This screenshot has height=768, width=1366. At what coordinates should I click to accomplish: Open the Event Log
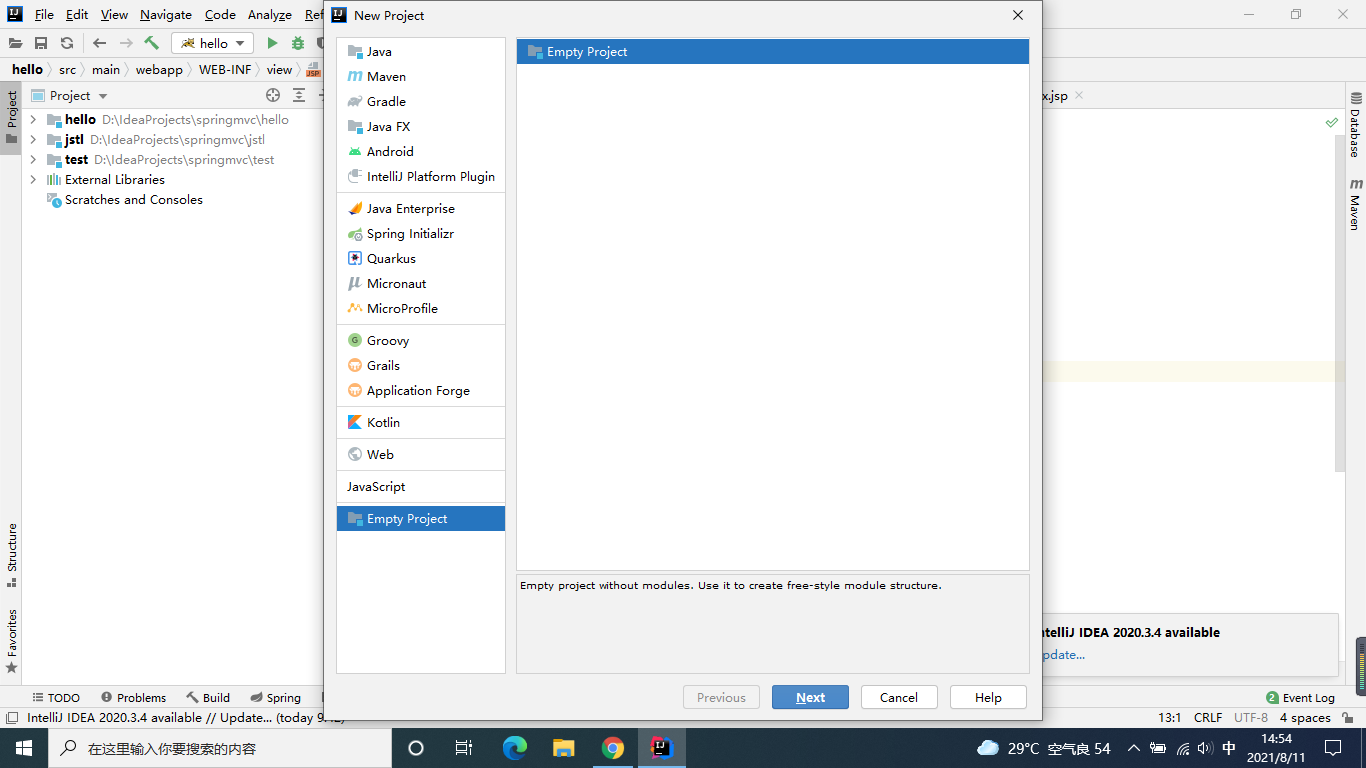(1300, 698)
